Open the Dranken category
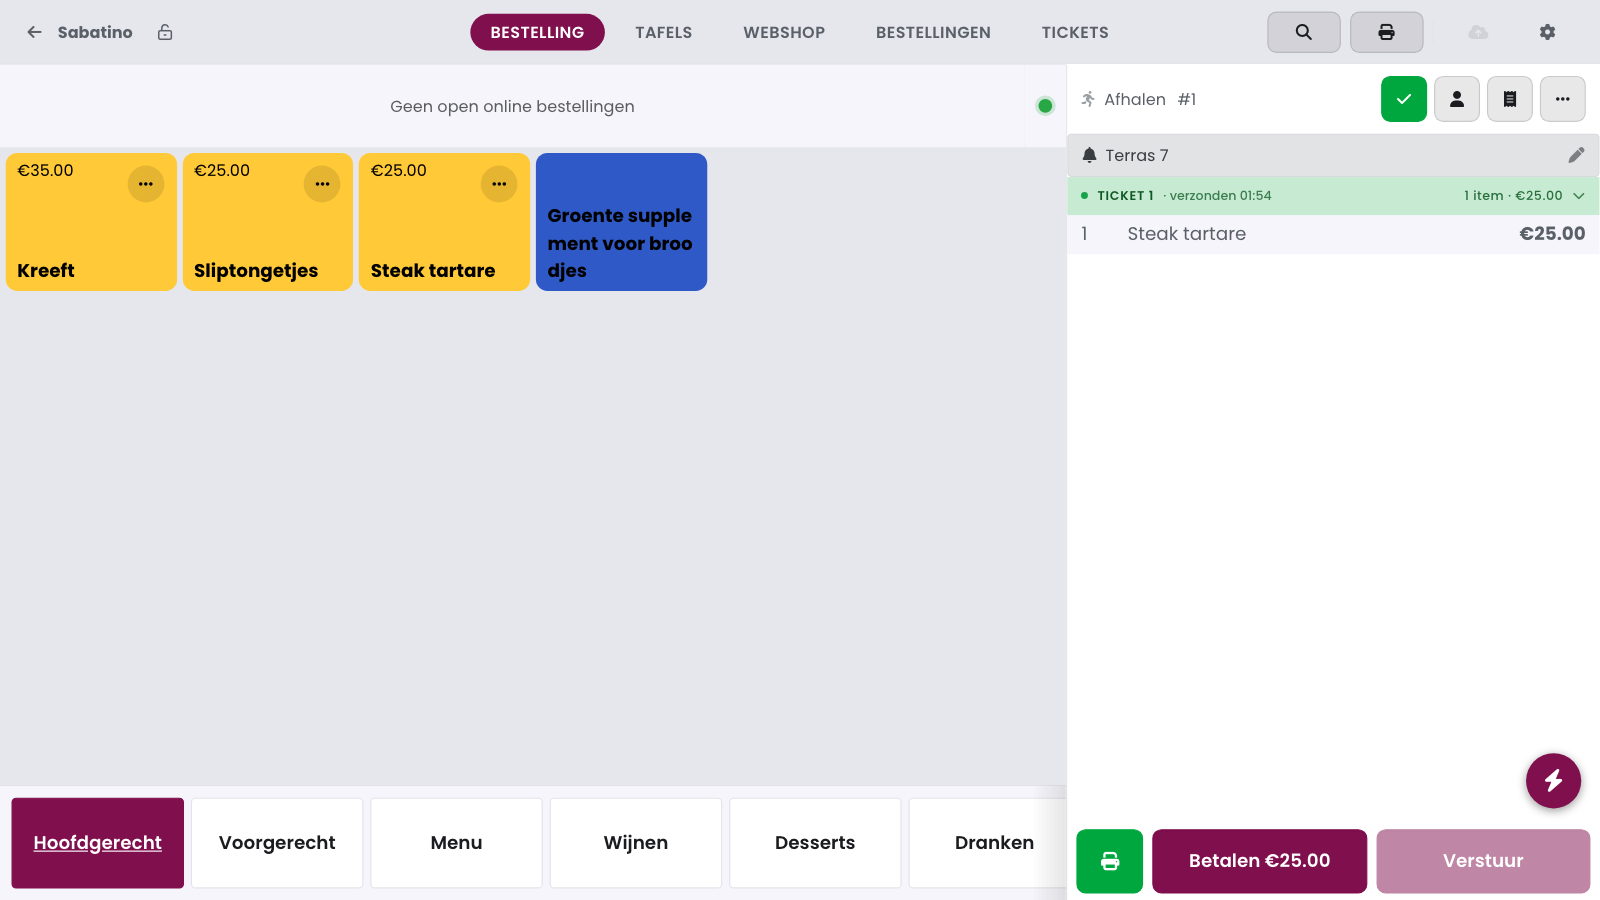Screen dimensions: 1600x900 pyautogui.click(x=988, y=843)
